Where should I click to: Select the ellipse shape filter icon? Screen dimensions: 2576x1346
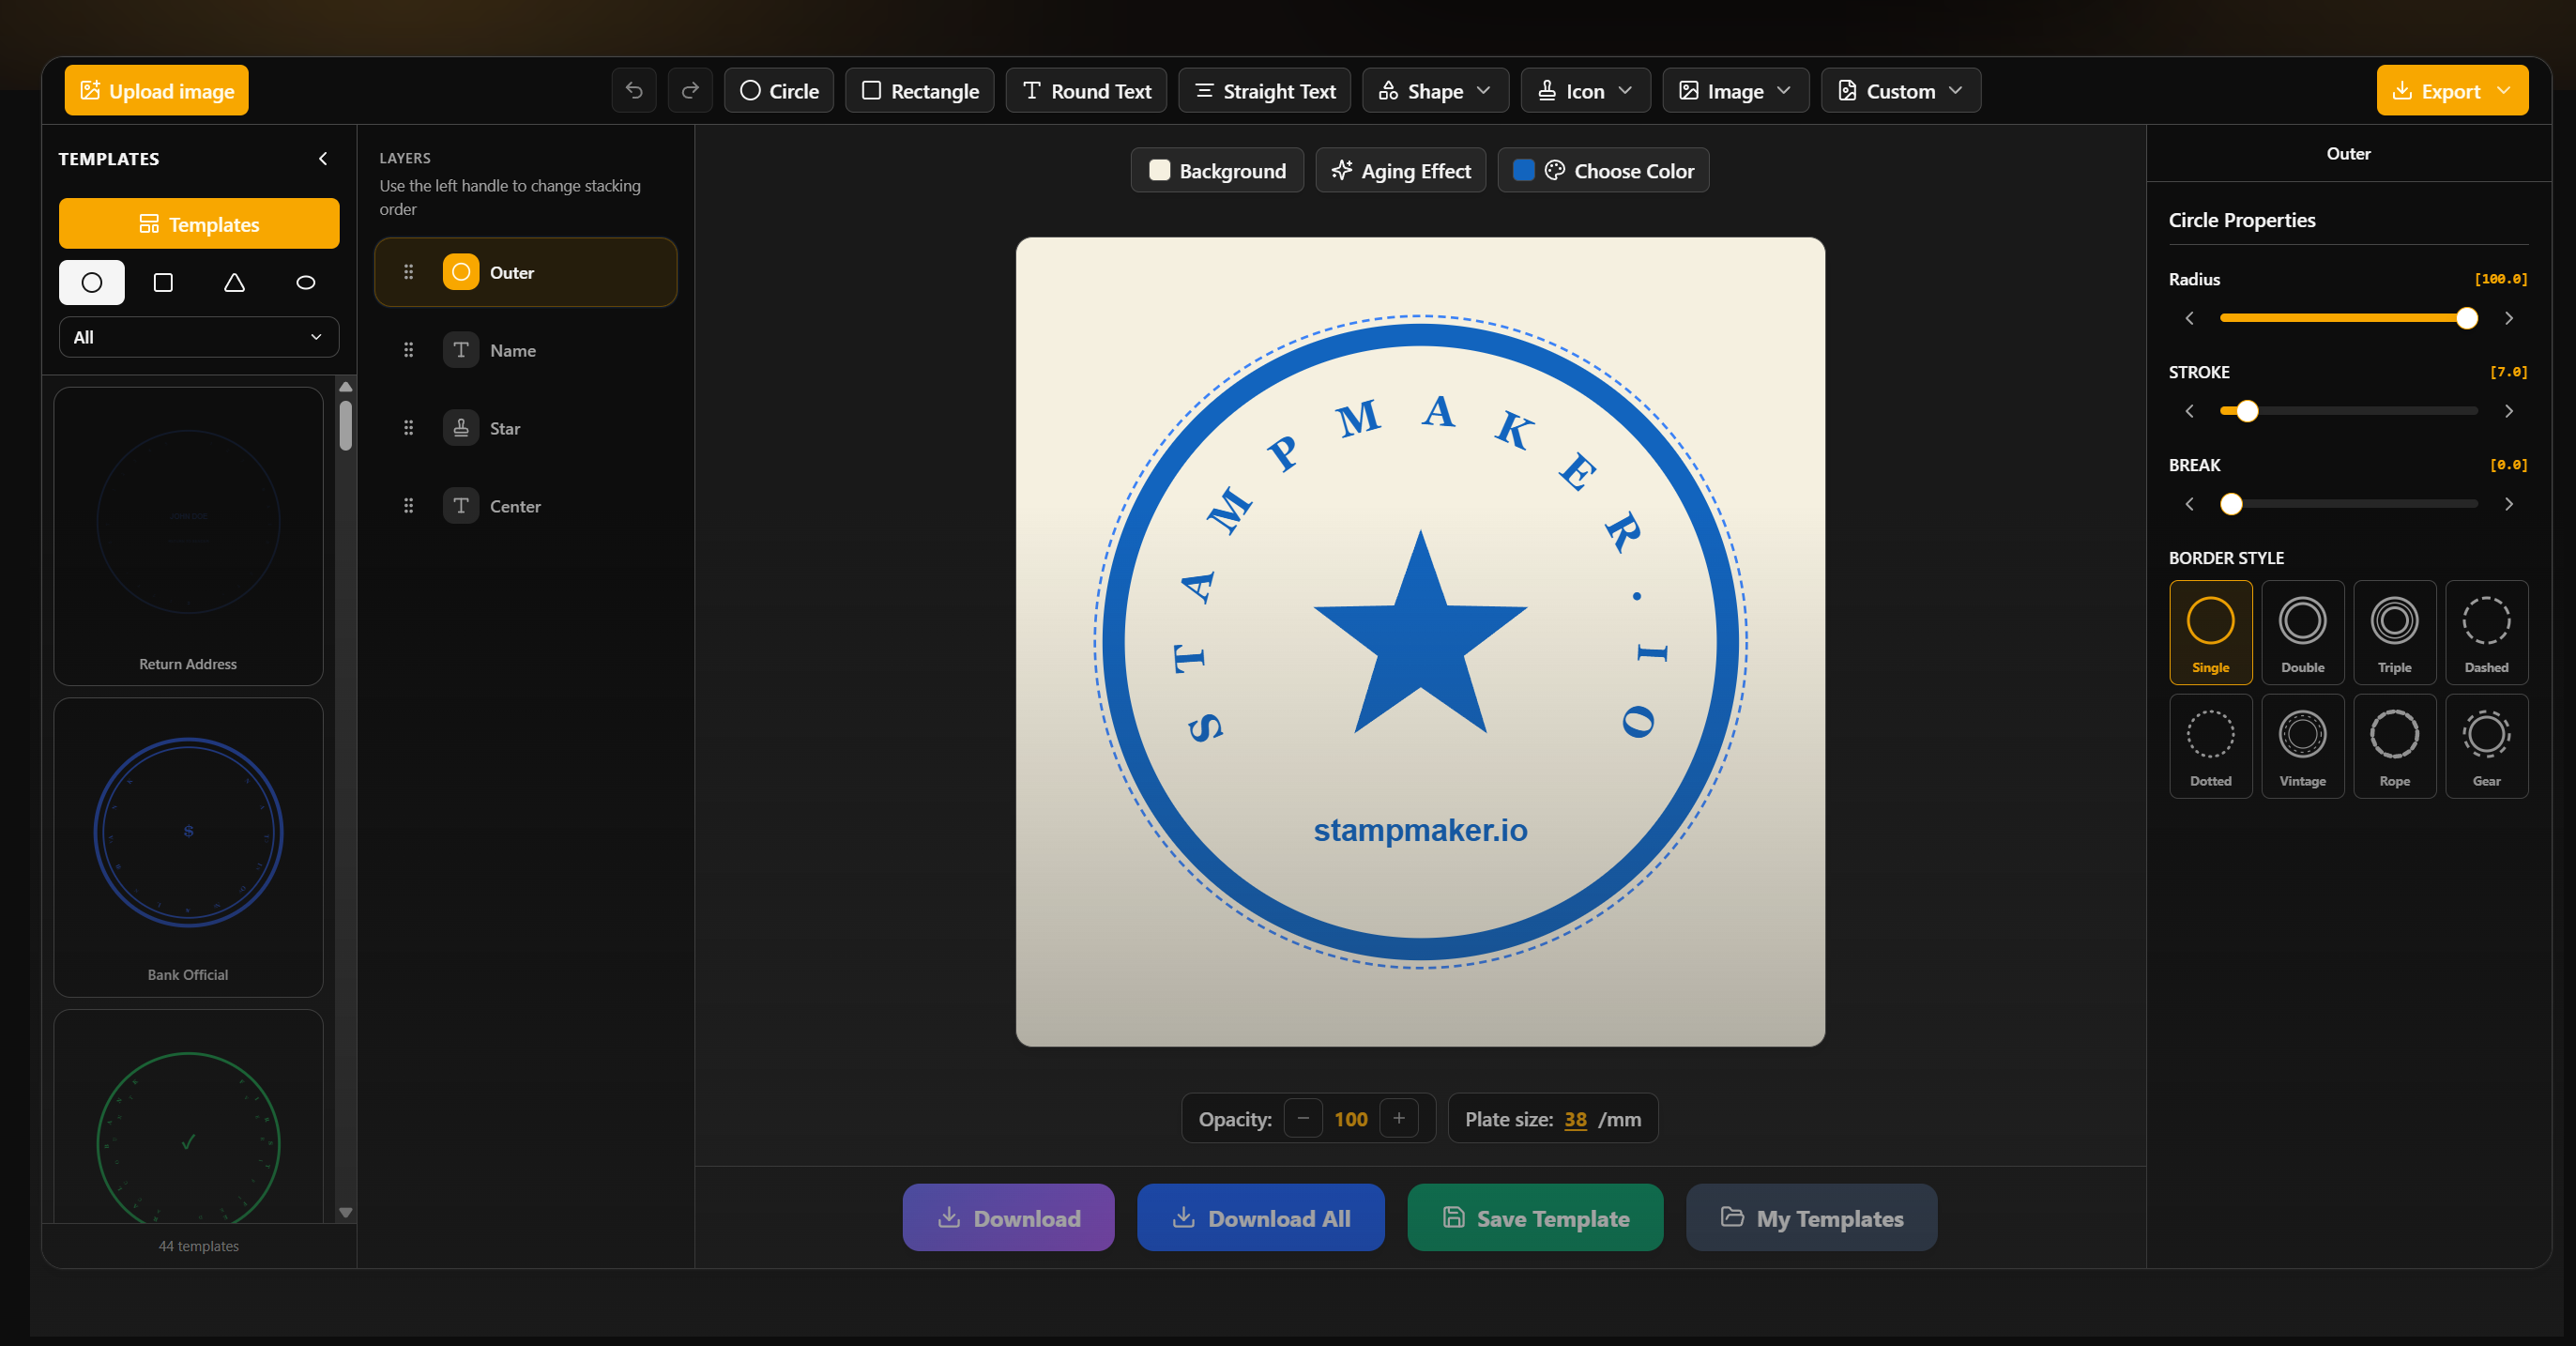pos(306,283)
